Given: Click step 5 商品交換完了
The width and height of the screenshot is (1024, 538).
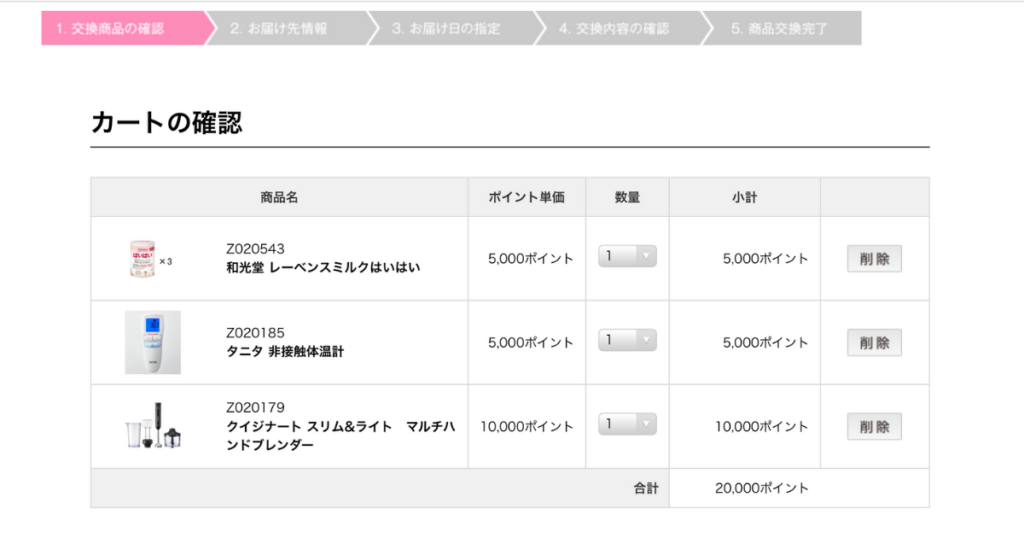Looking at the screenshot, I should (x=780, y=28).
